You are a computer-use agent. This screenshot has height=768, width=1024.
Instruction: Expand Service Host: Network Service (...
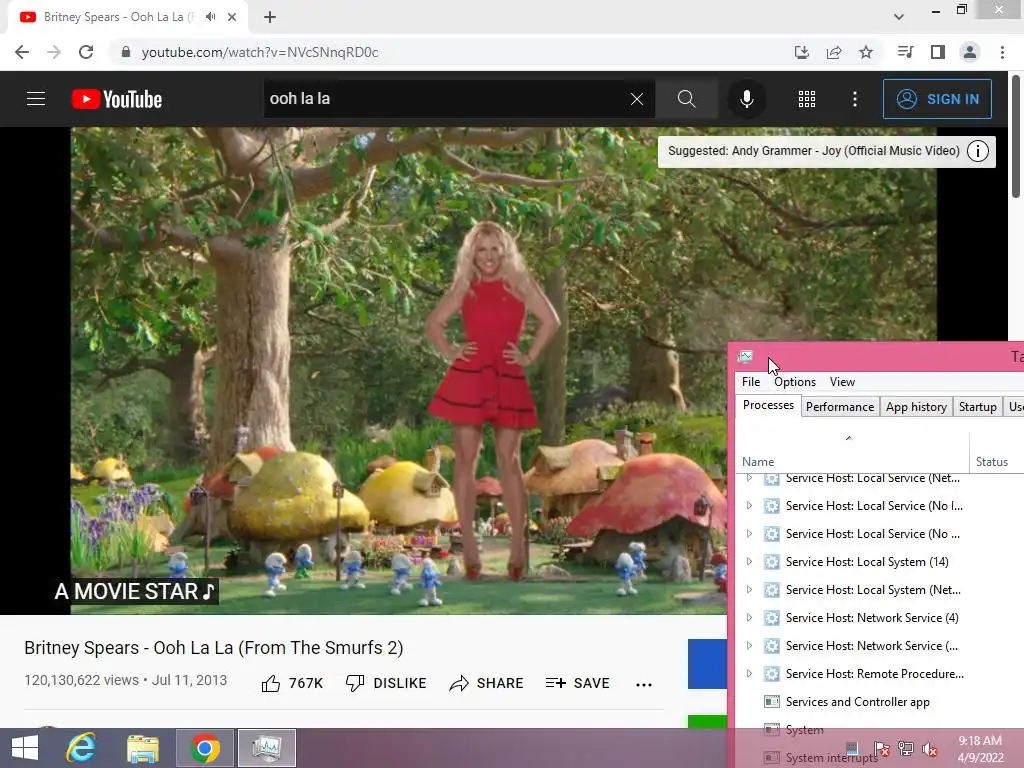click(x=749, y=646)
